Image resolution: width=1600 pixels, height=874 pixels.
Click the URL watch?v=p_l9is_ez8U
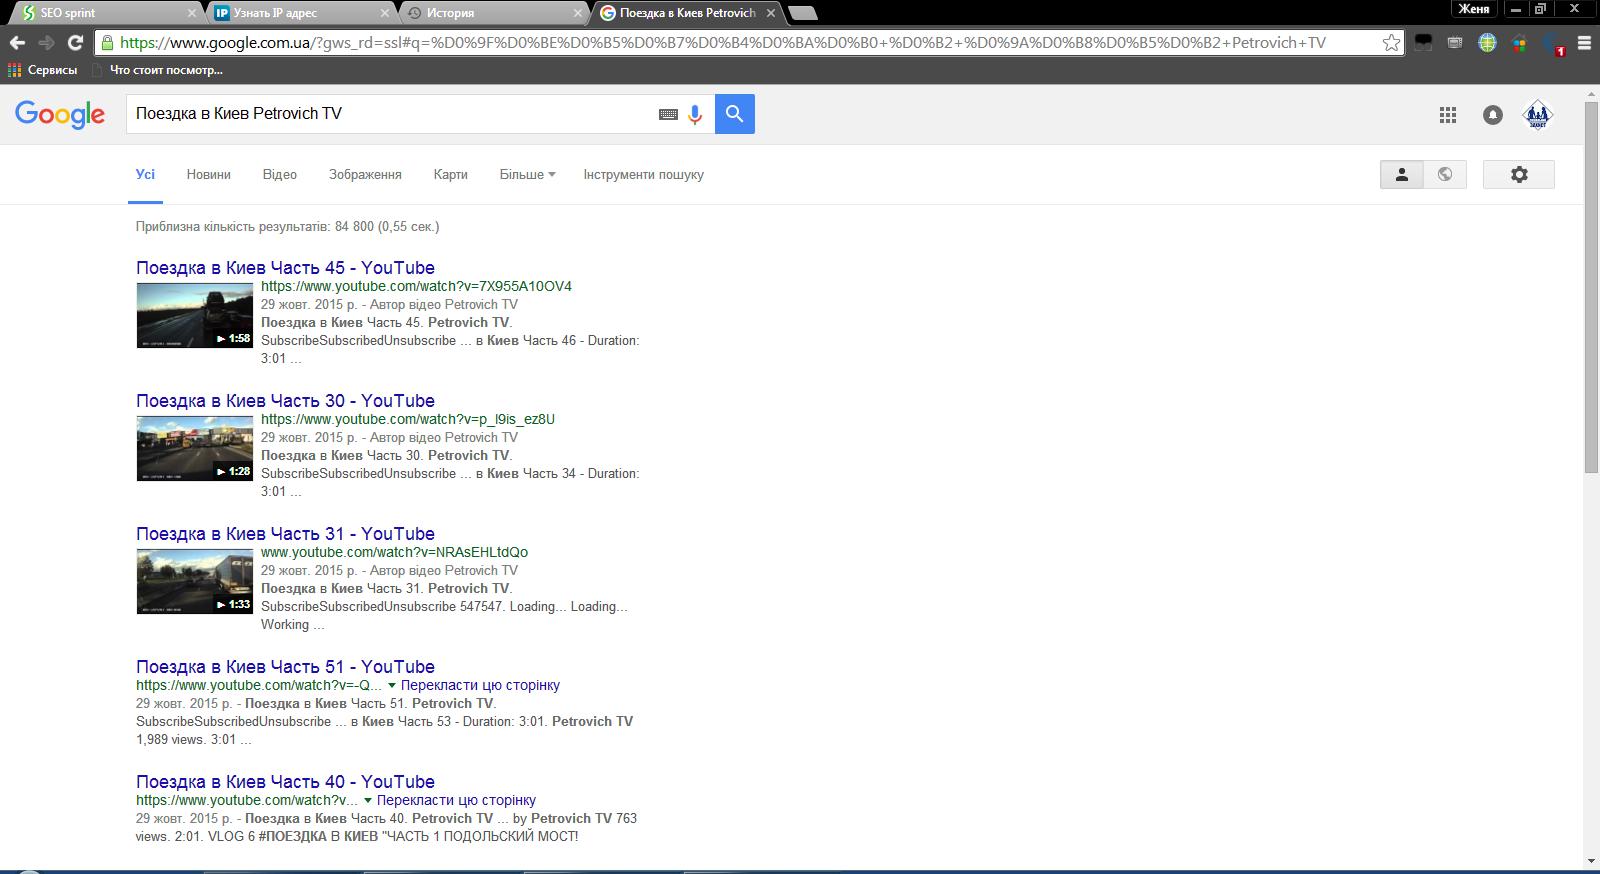pyautogui.click(x=408, y=420)
